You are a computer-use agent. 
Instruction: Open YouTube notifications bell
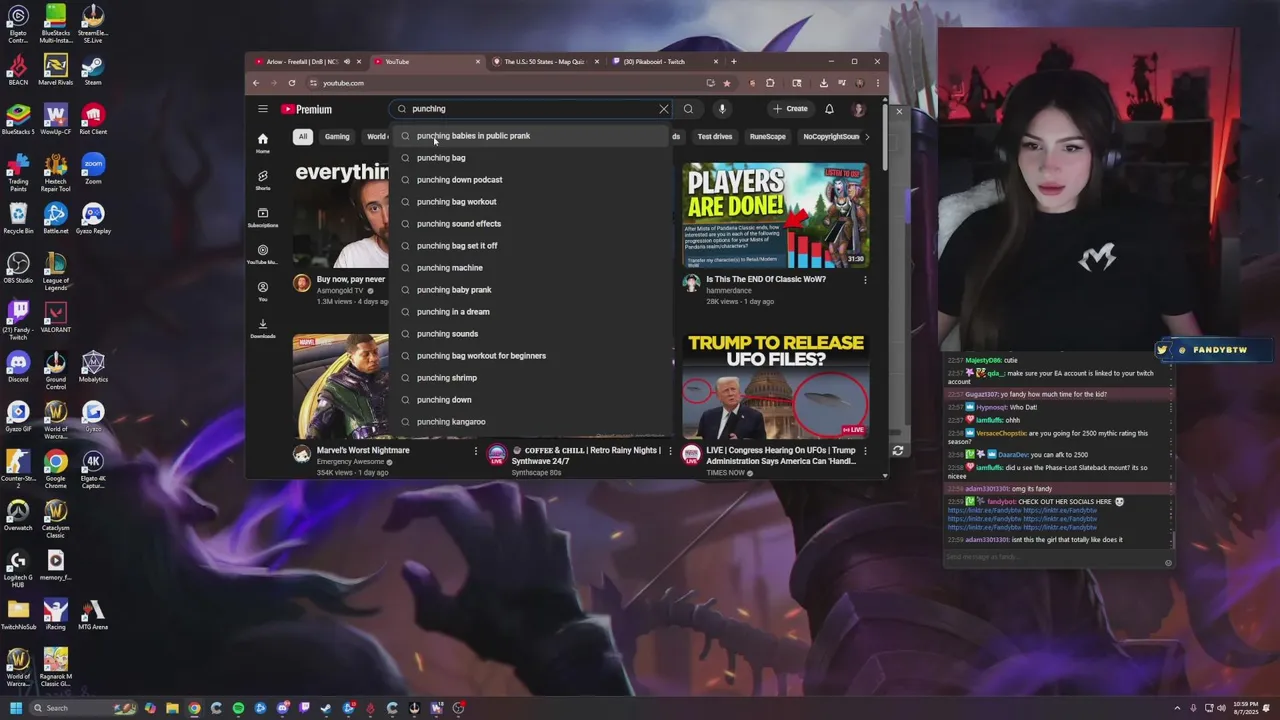coord(829,109)
